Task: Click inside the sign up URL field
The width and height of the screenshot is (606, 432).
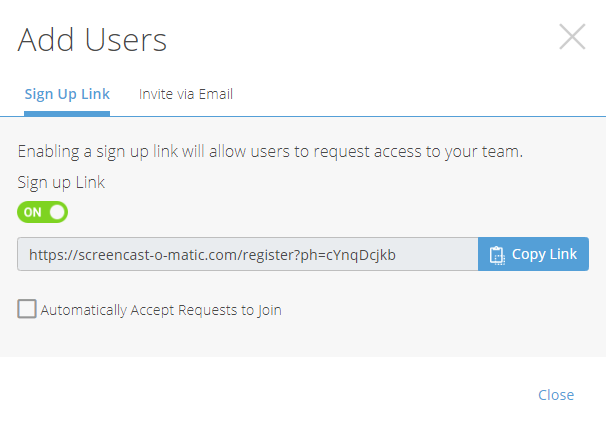Action: click(x=247, y=254)
